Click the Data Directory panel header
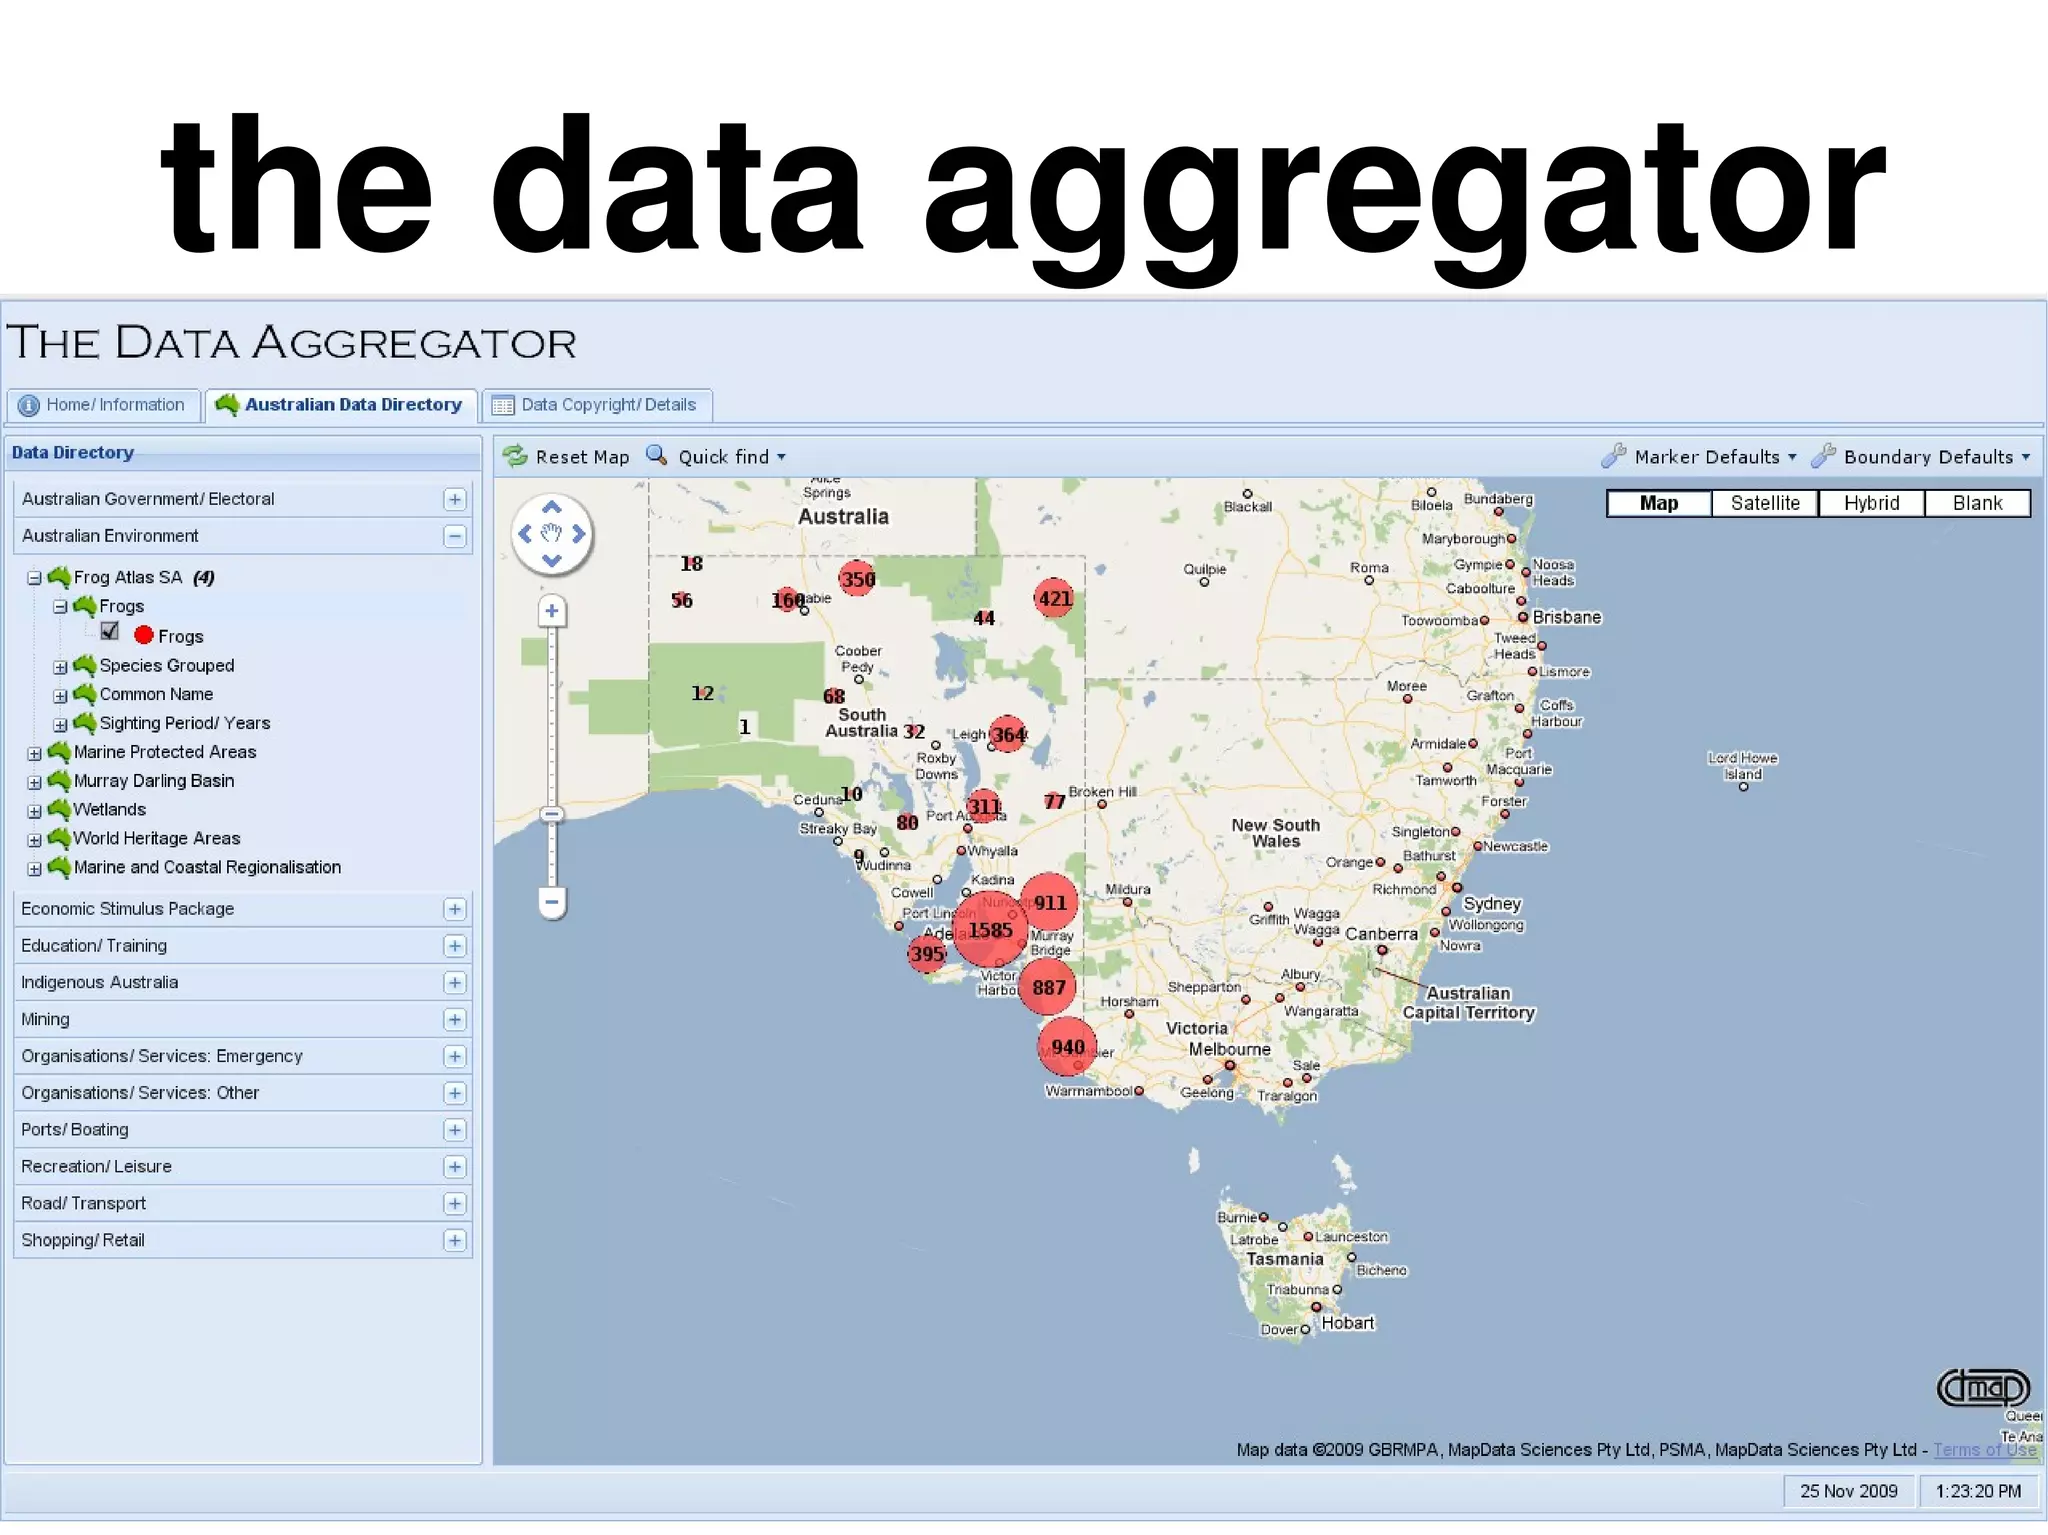This screenshot has width=2048, height=1535. click(243, 453)
